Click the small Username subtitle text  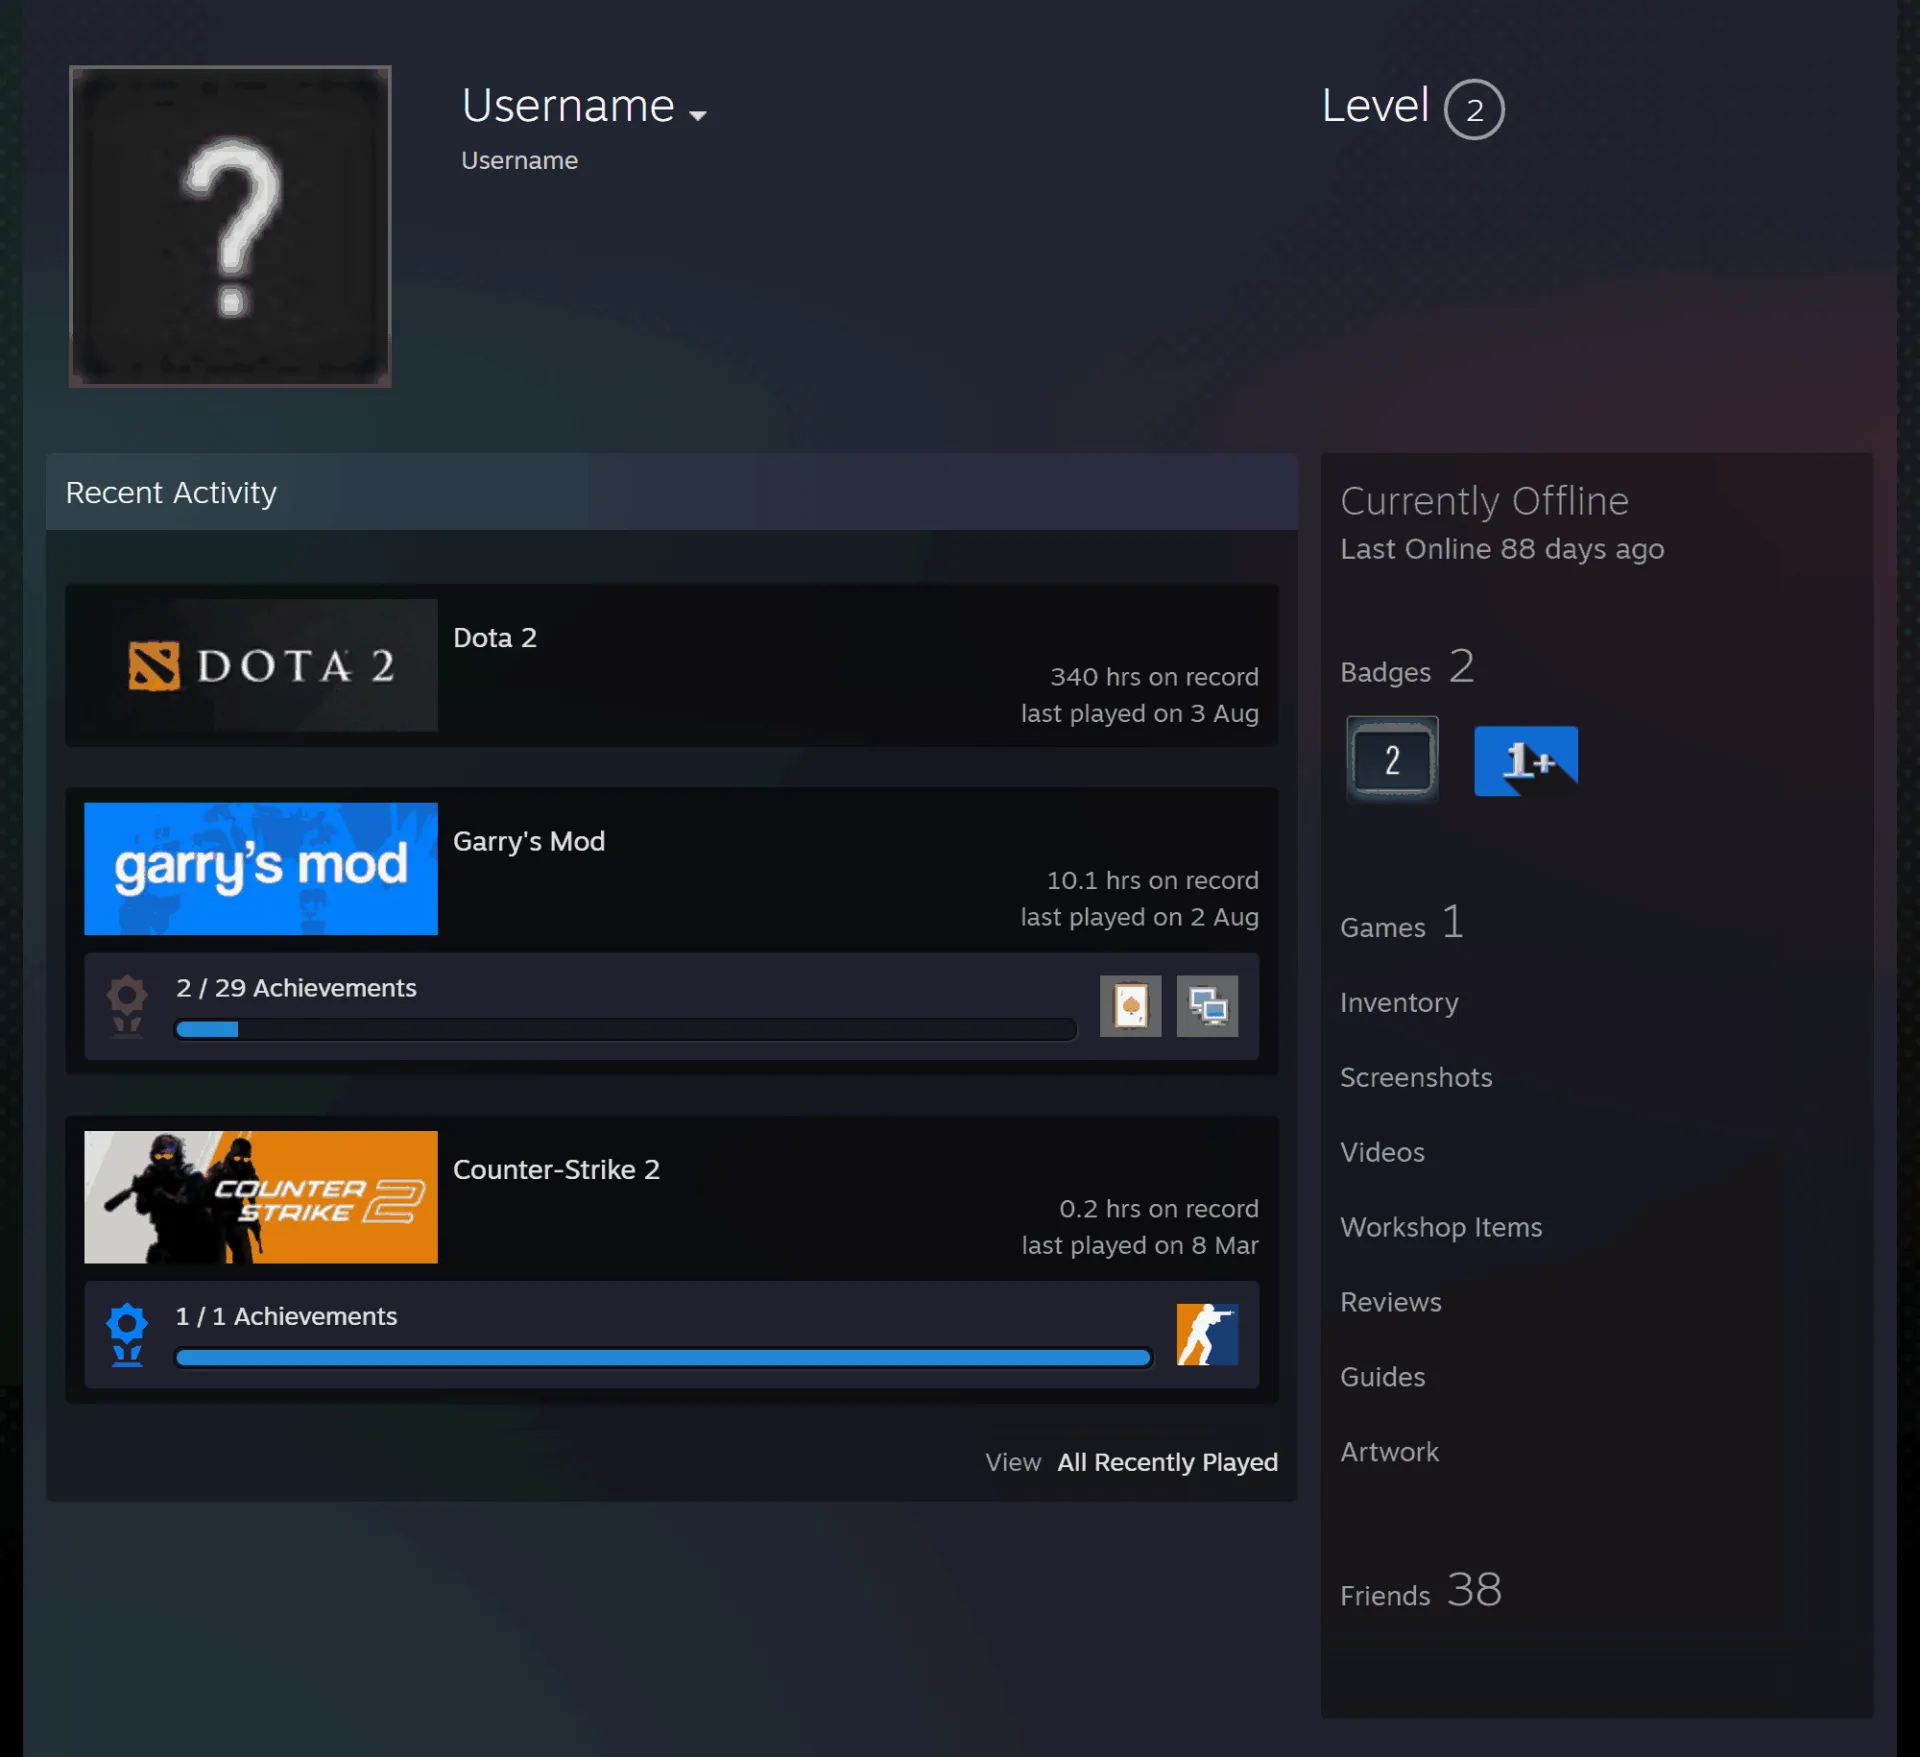[519, 160]
